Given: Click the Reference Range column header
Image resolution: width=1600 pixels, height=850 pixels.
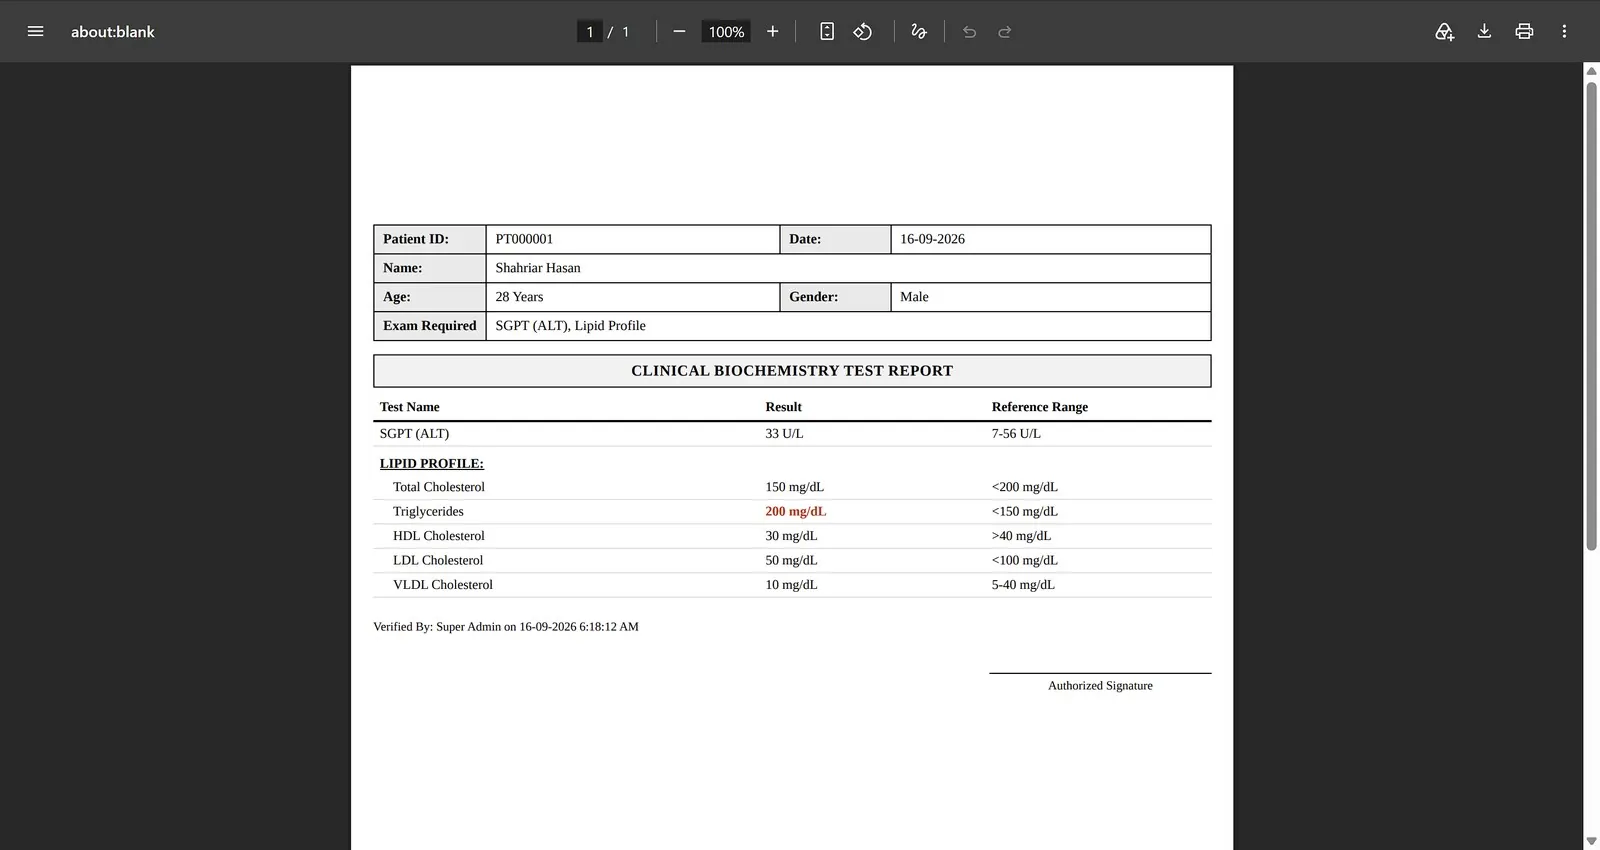Looking at the screenshot, I should [x=1039, y=407].
